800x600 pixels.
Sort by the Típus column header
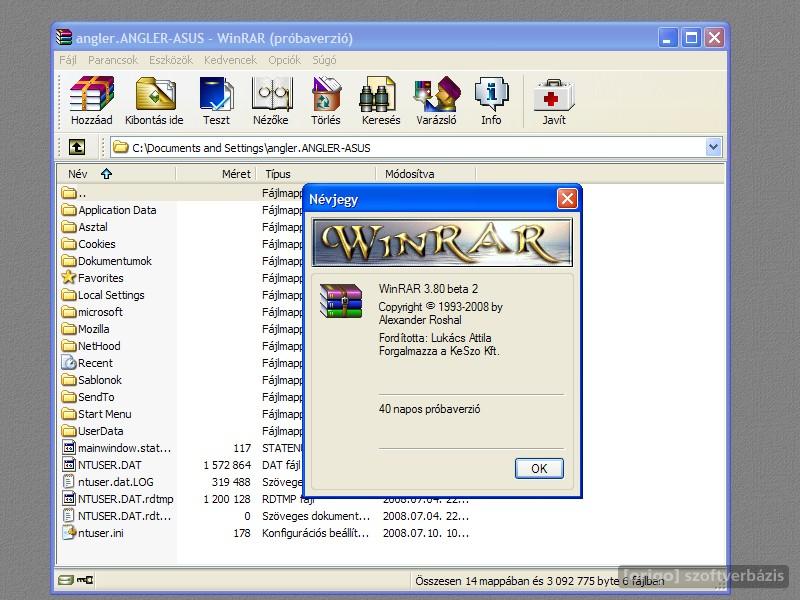pos(317,174)
